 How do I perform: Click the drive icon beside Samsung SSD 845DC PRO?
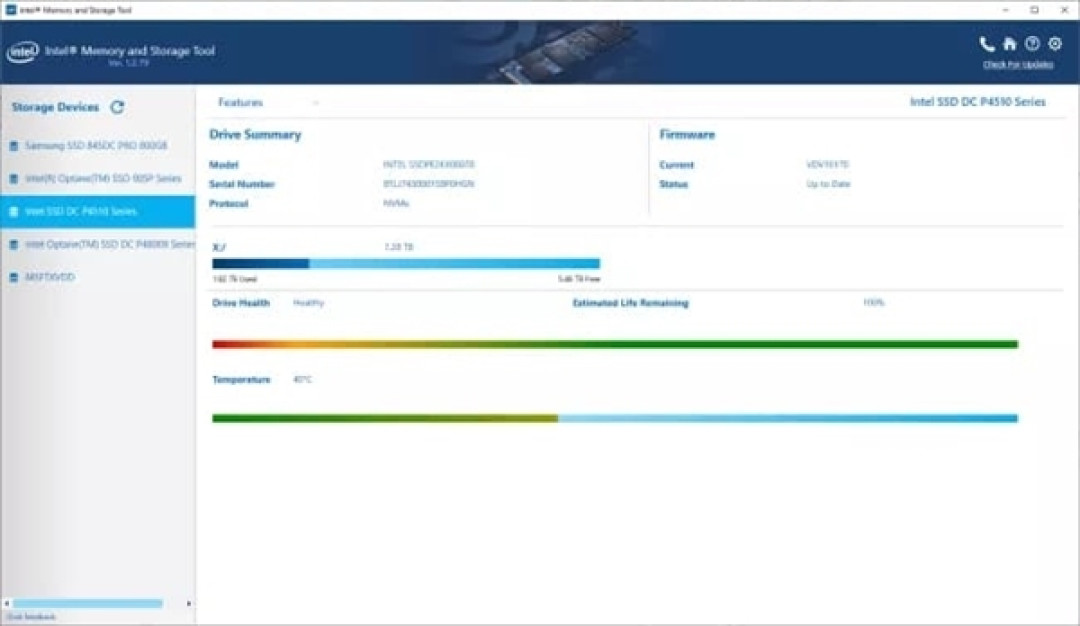point(14,146)
